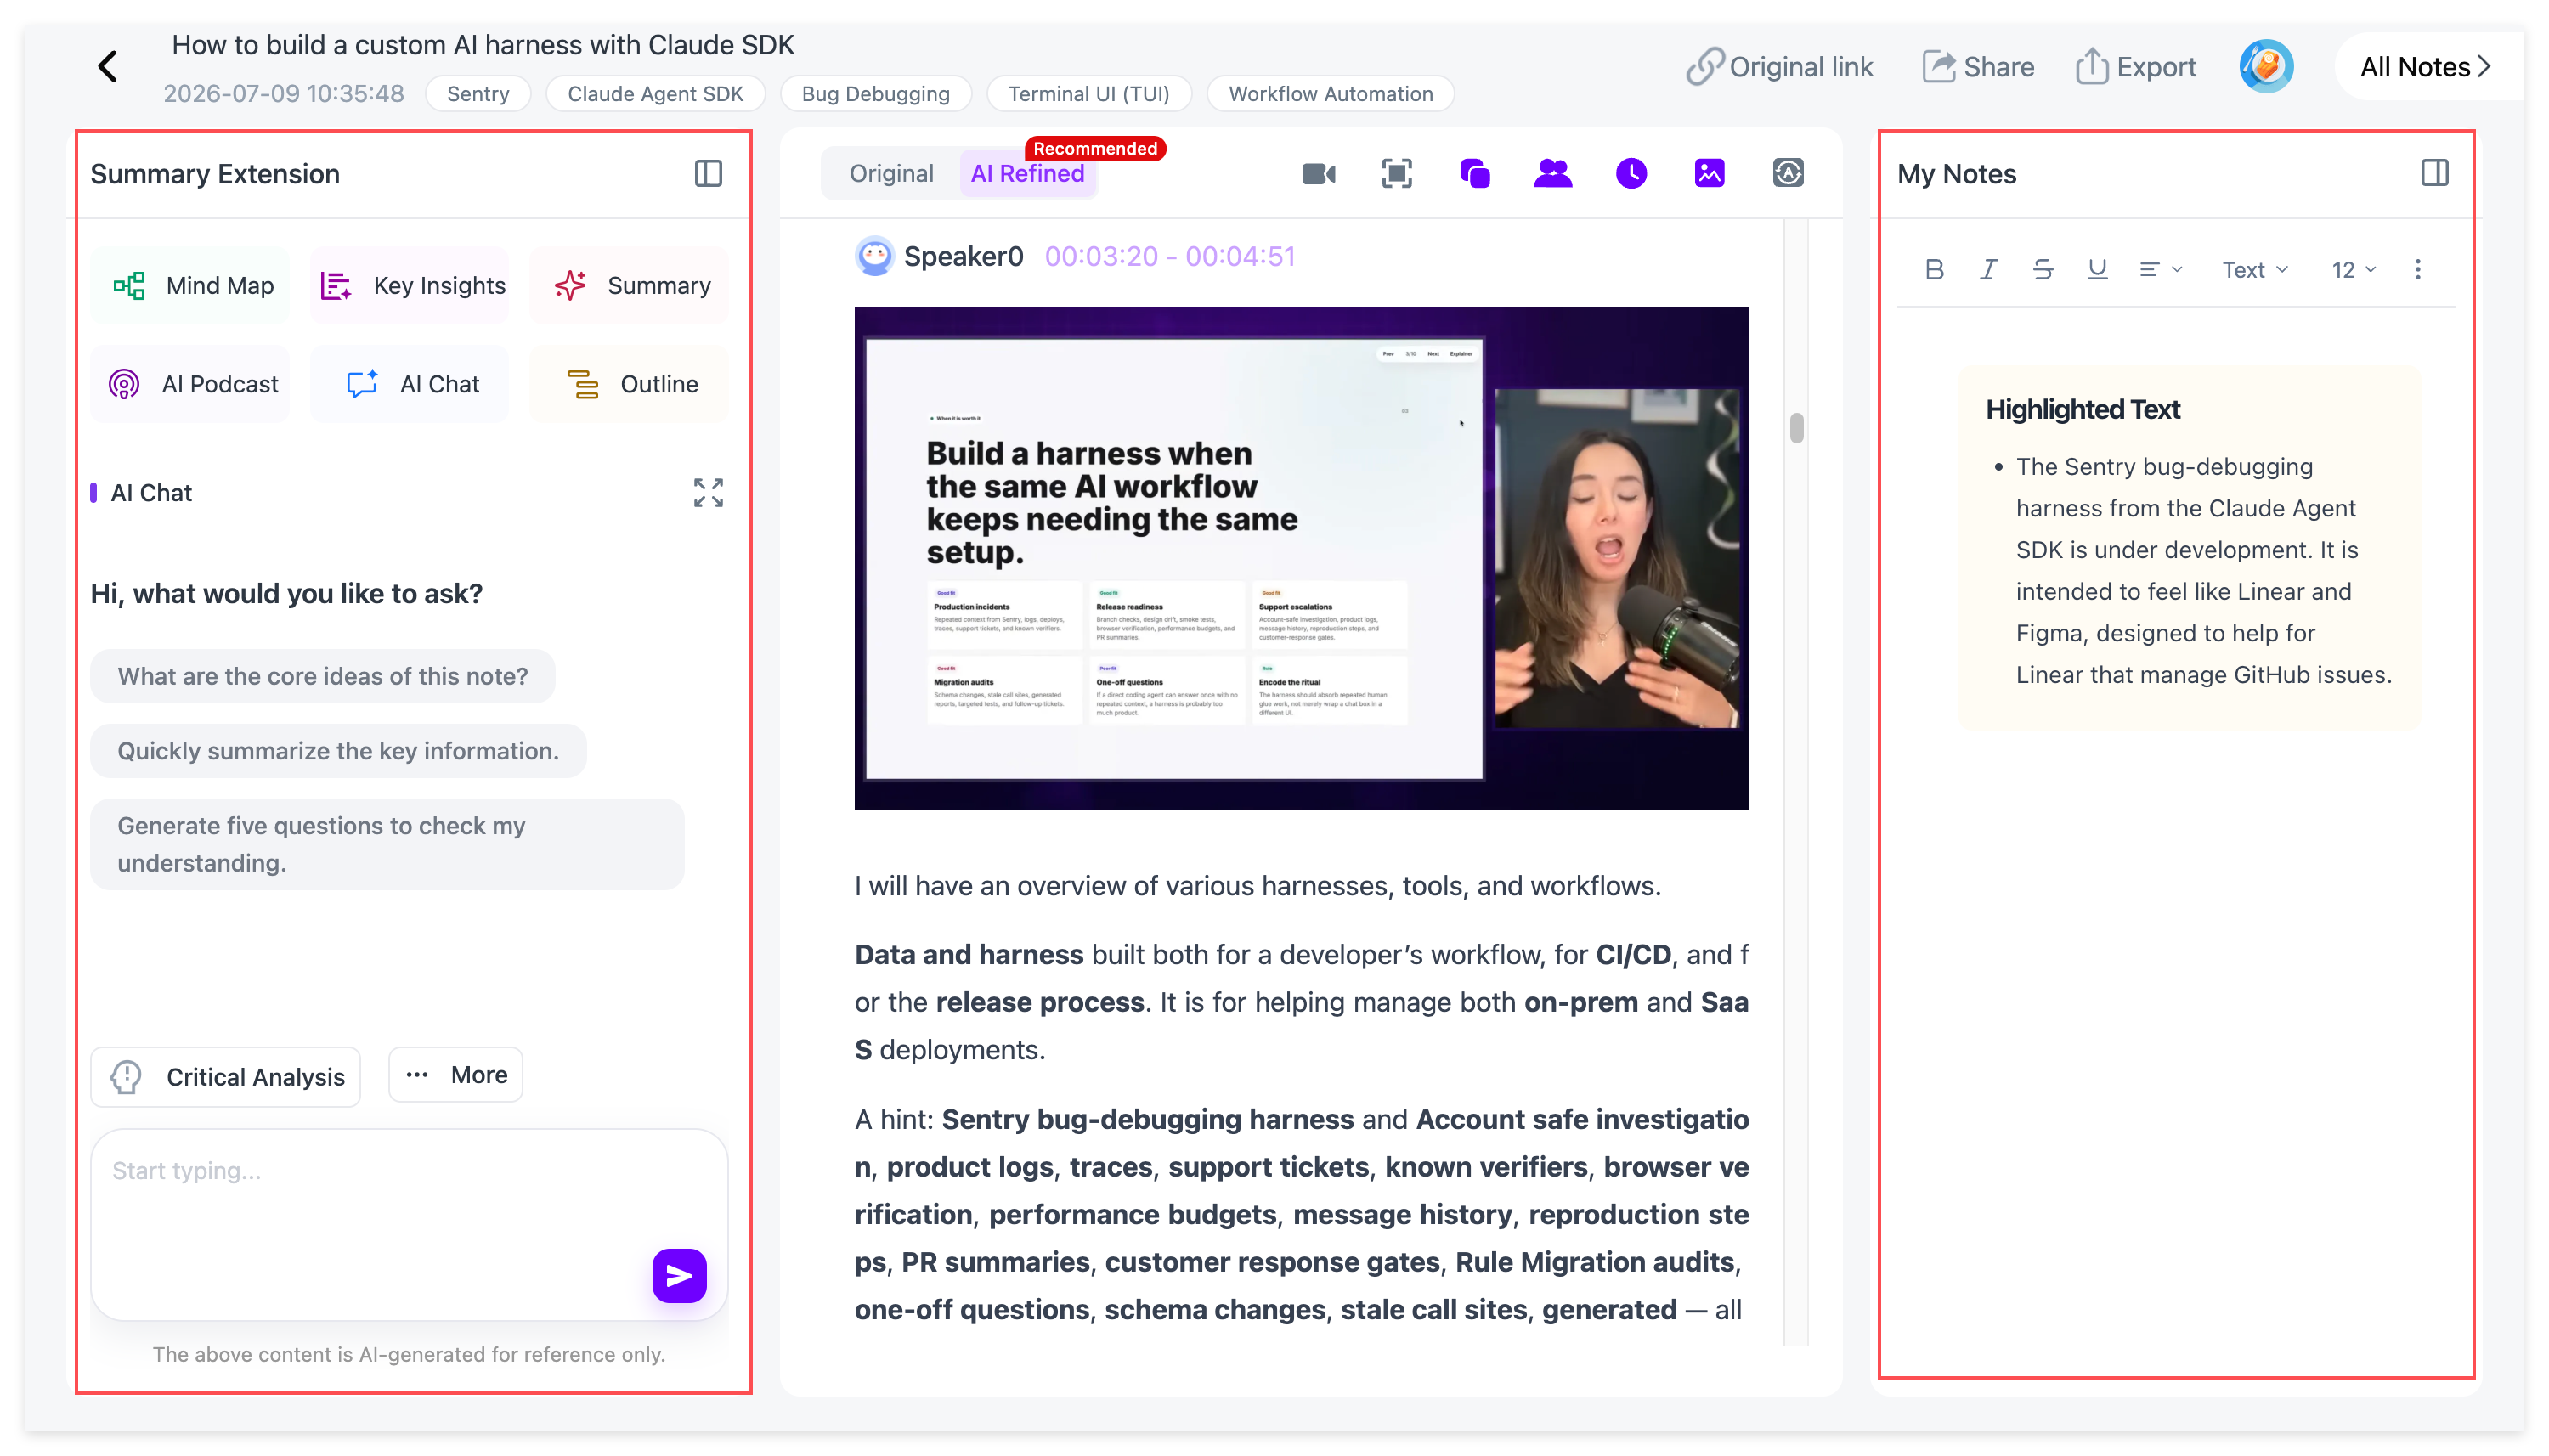Viewport: 2549px width, 1456px height.
Task: Toggle the speakers people icon
Action: point(1552,174)
